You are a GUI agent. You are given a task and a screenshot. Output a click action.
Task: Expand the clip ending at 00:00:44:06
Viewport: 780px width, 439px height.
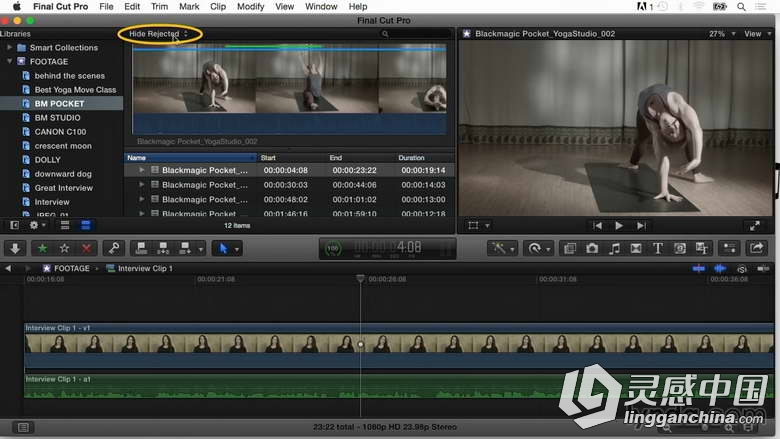point(142,184)
